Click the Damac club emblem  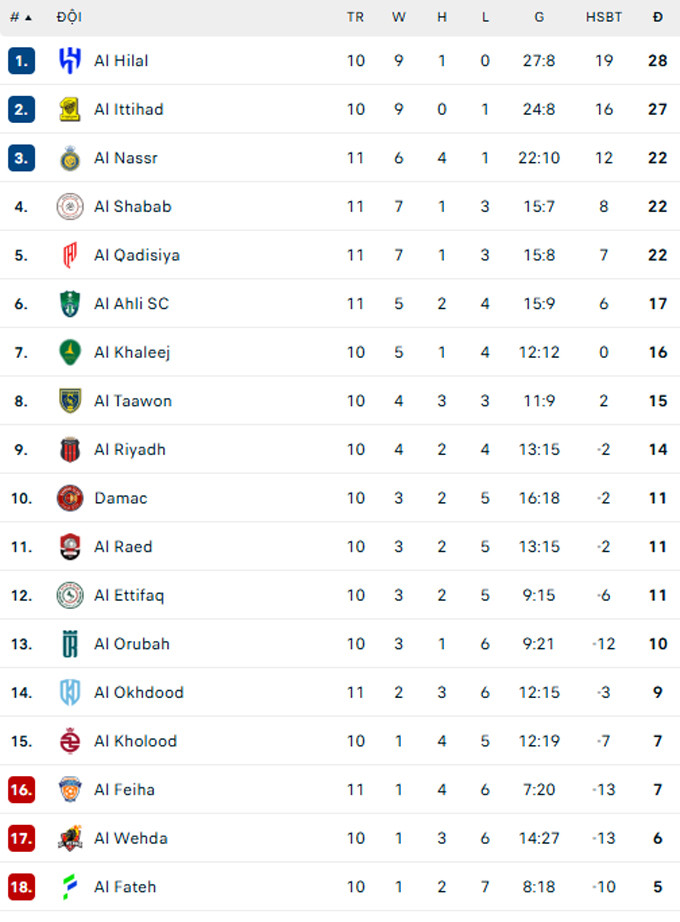[69, 498]
